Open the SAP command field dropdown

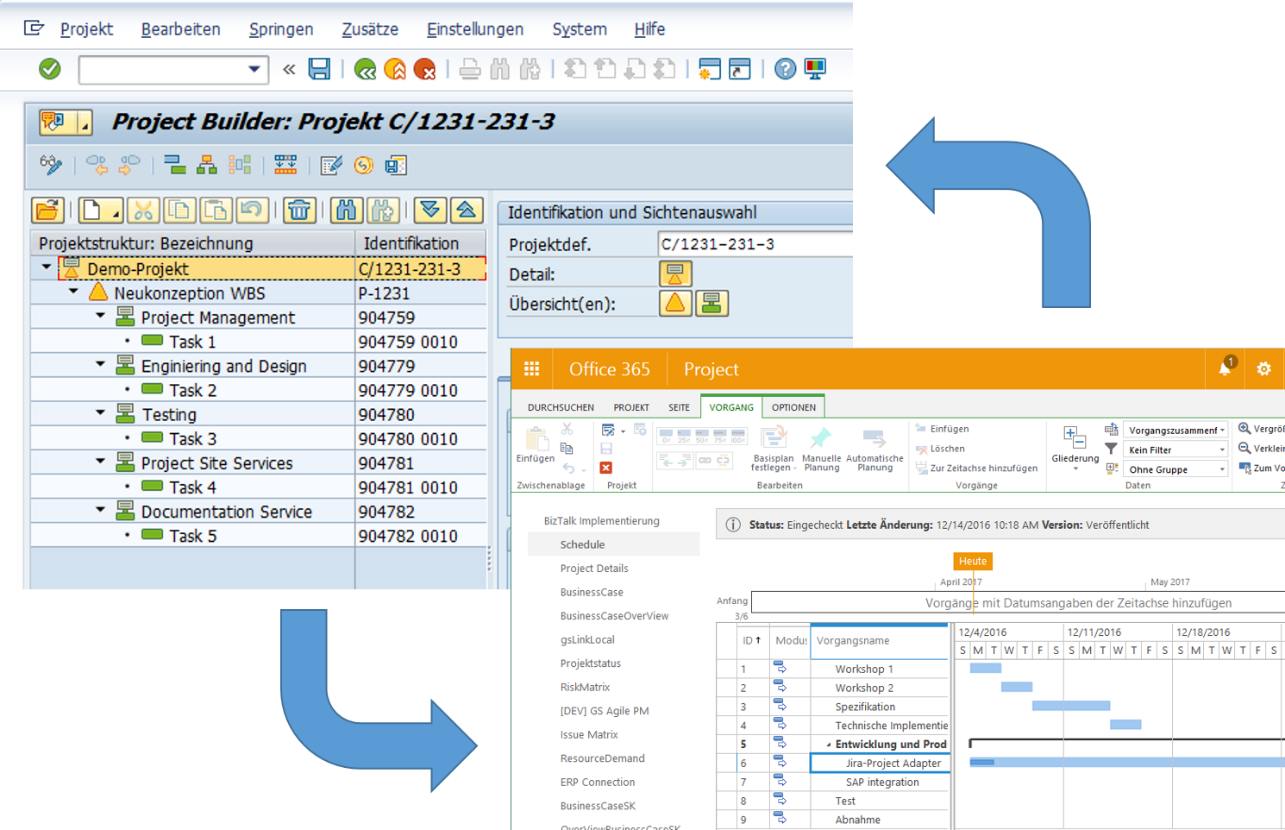pyautogui.click(x=255, y=69)
